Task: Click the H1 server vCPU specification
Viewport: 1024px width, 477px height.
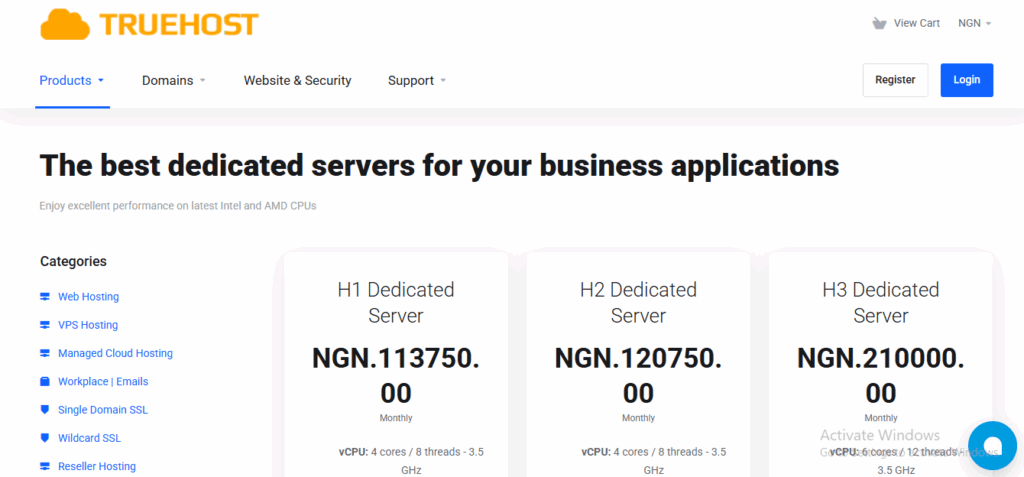Action: click(x=411, y=461)
